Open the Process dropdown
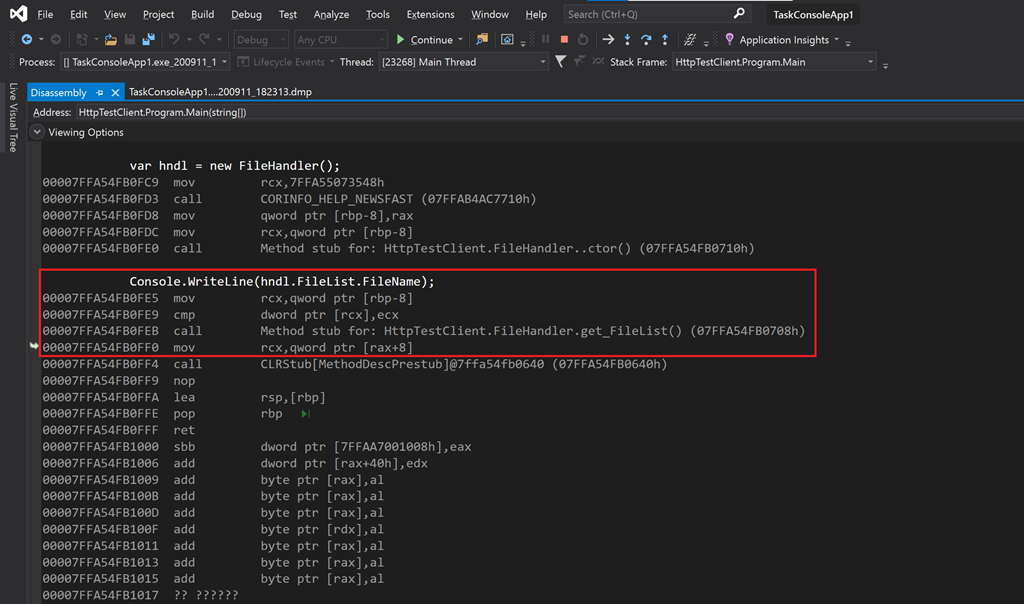The width and height of the screenshot is (1024, 604). pos(145,62)
